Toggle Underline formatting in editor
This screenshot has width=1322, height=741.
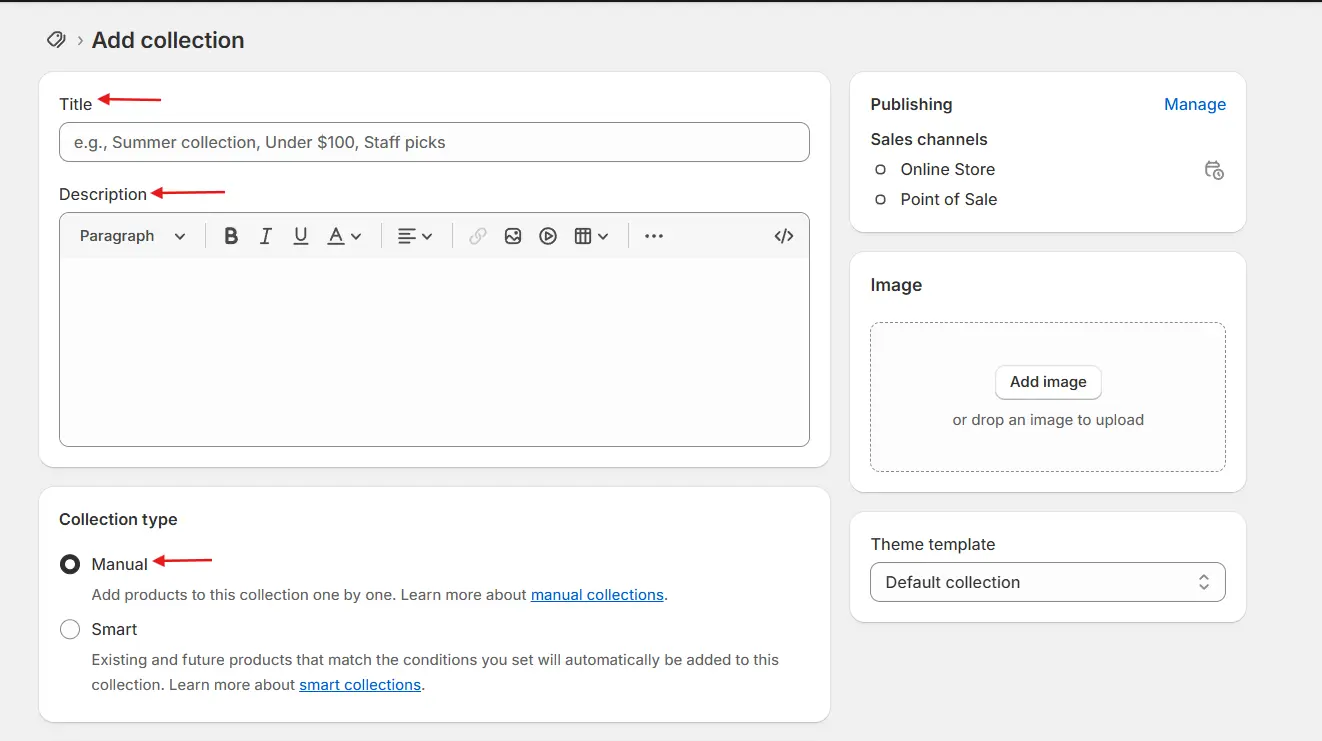300,236
